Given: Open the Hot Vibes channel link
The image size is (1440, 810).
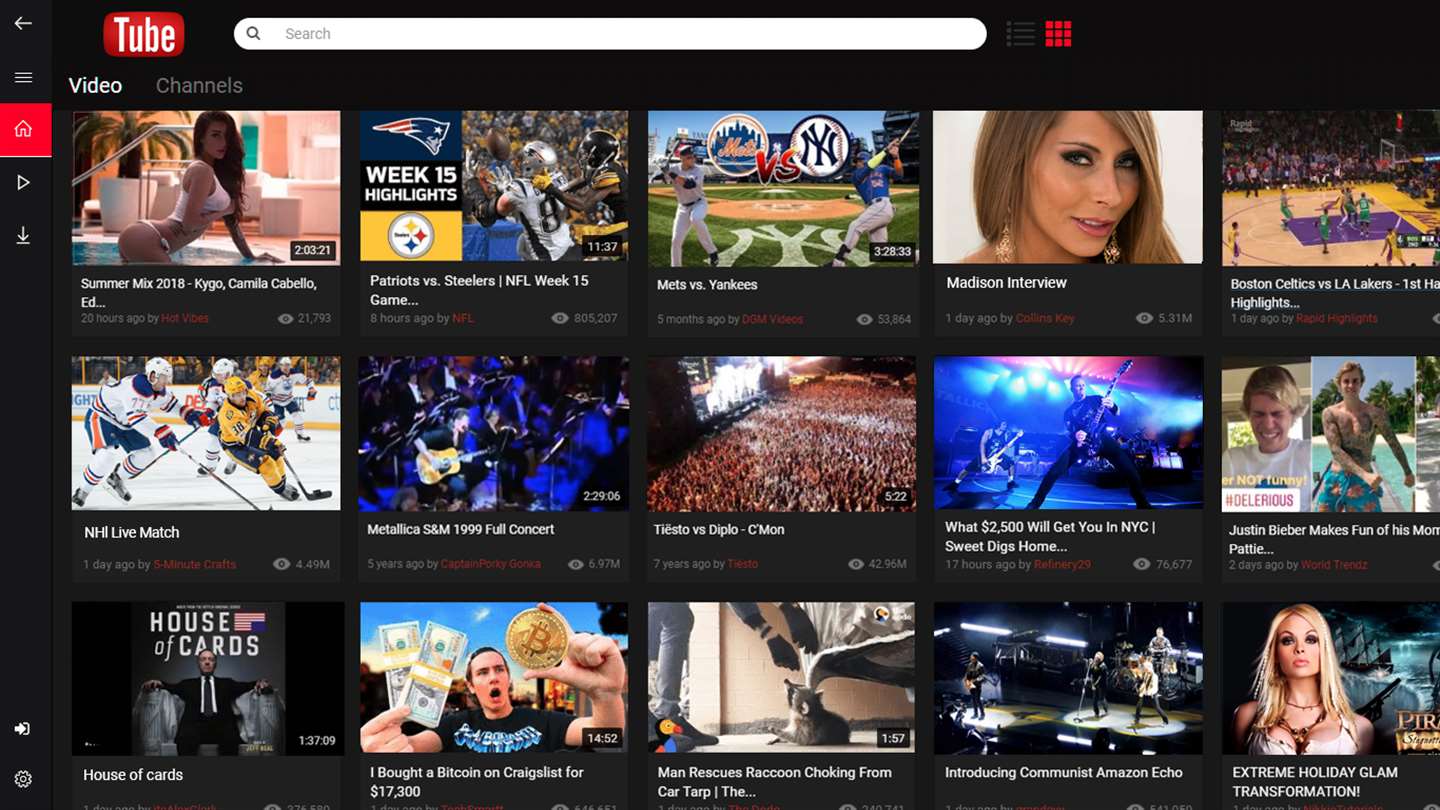Looking at the screenshot, I should tap(185, 318).
